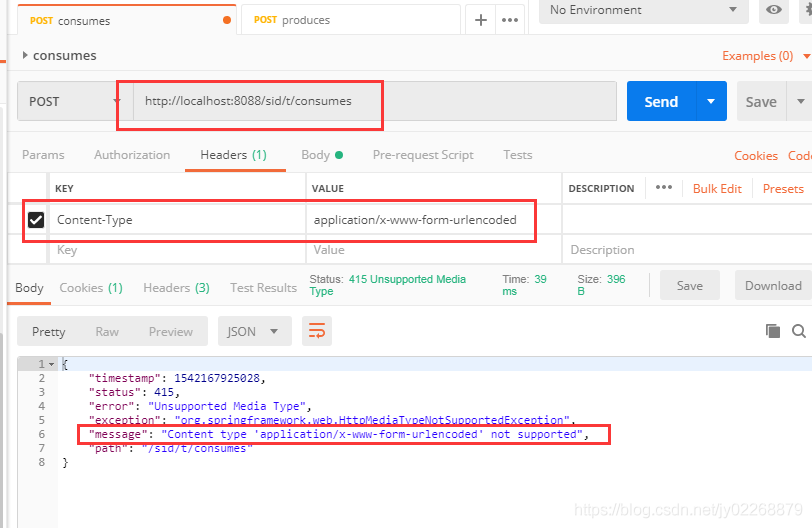
Task: Uncheck the Content-Type header checkbox
Action: [x=36, y=219]
